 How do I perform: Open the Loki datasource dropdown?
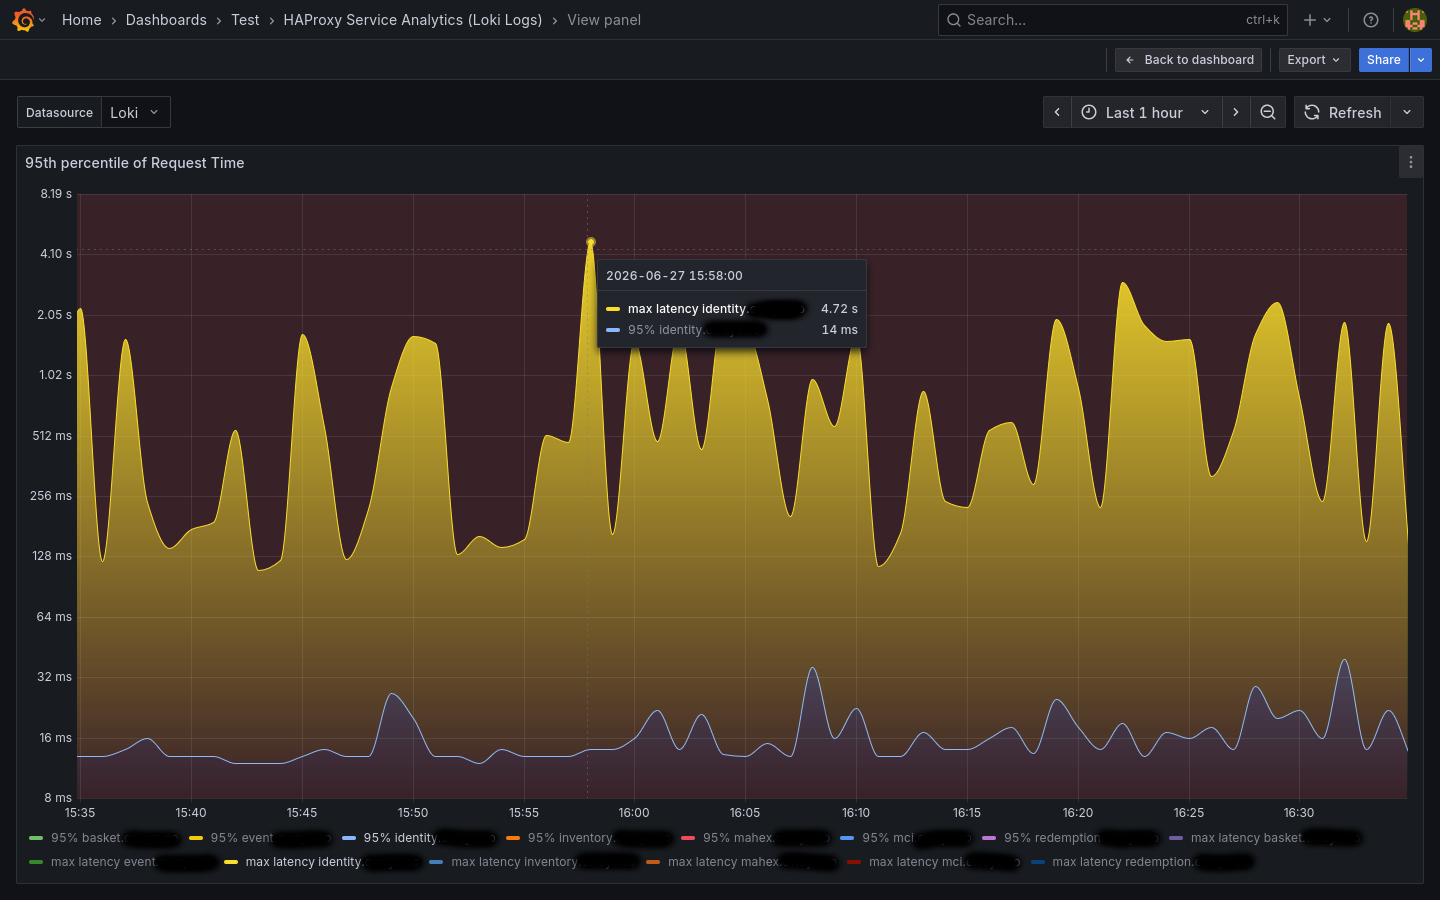coord(136,112)
